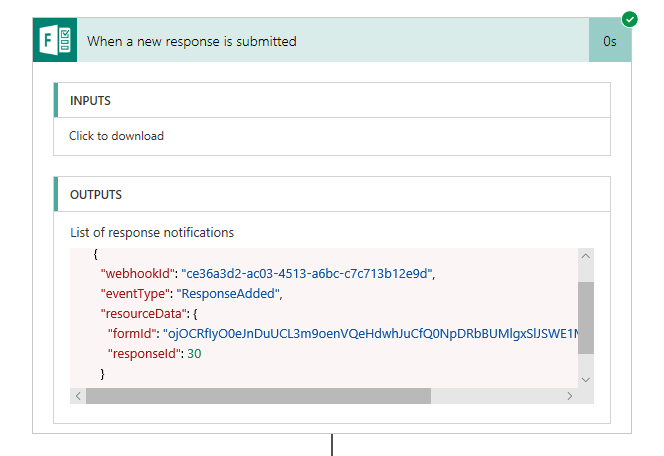Click the horizontal scrollbar thumb in outputs
The image size is (664, 456).
click(x=258, y=396)
